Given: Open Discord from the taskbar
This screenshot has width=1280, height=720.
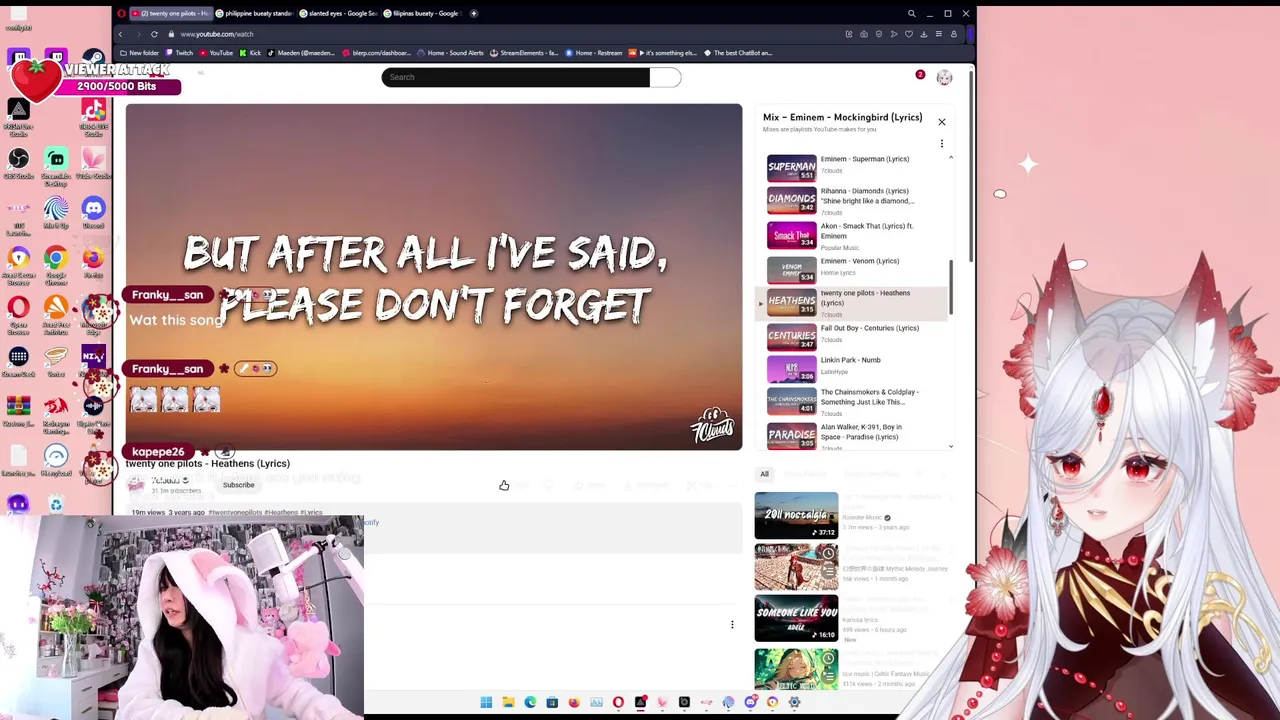Looking at the screenshot, I should coord(750,702).
